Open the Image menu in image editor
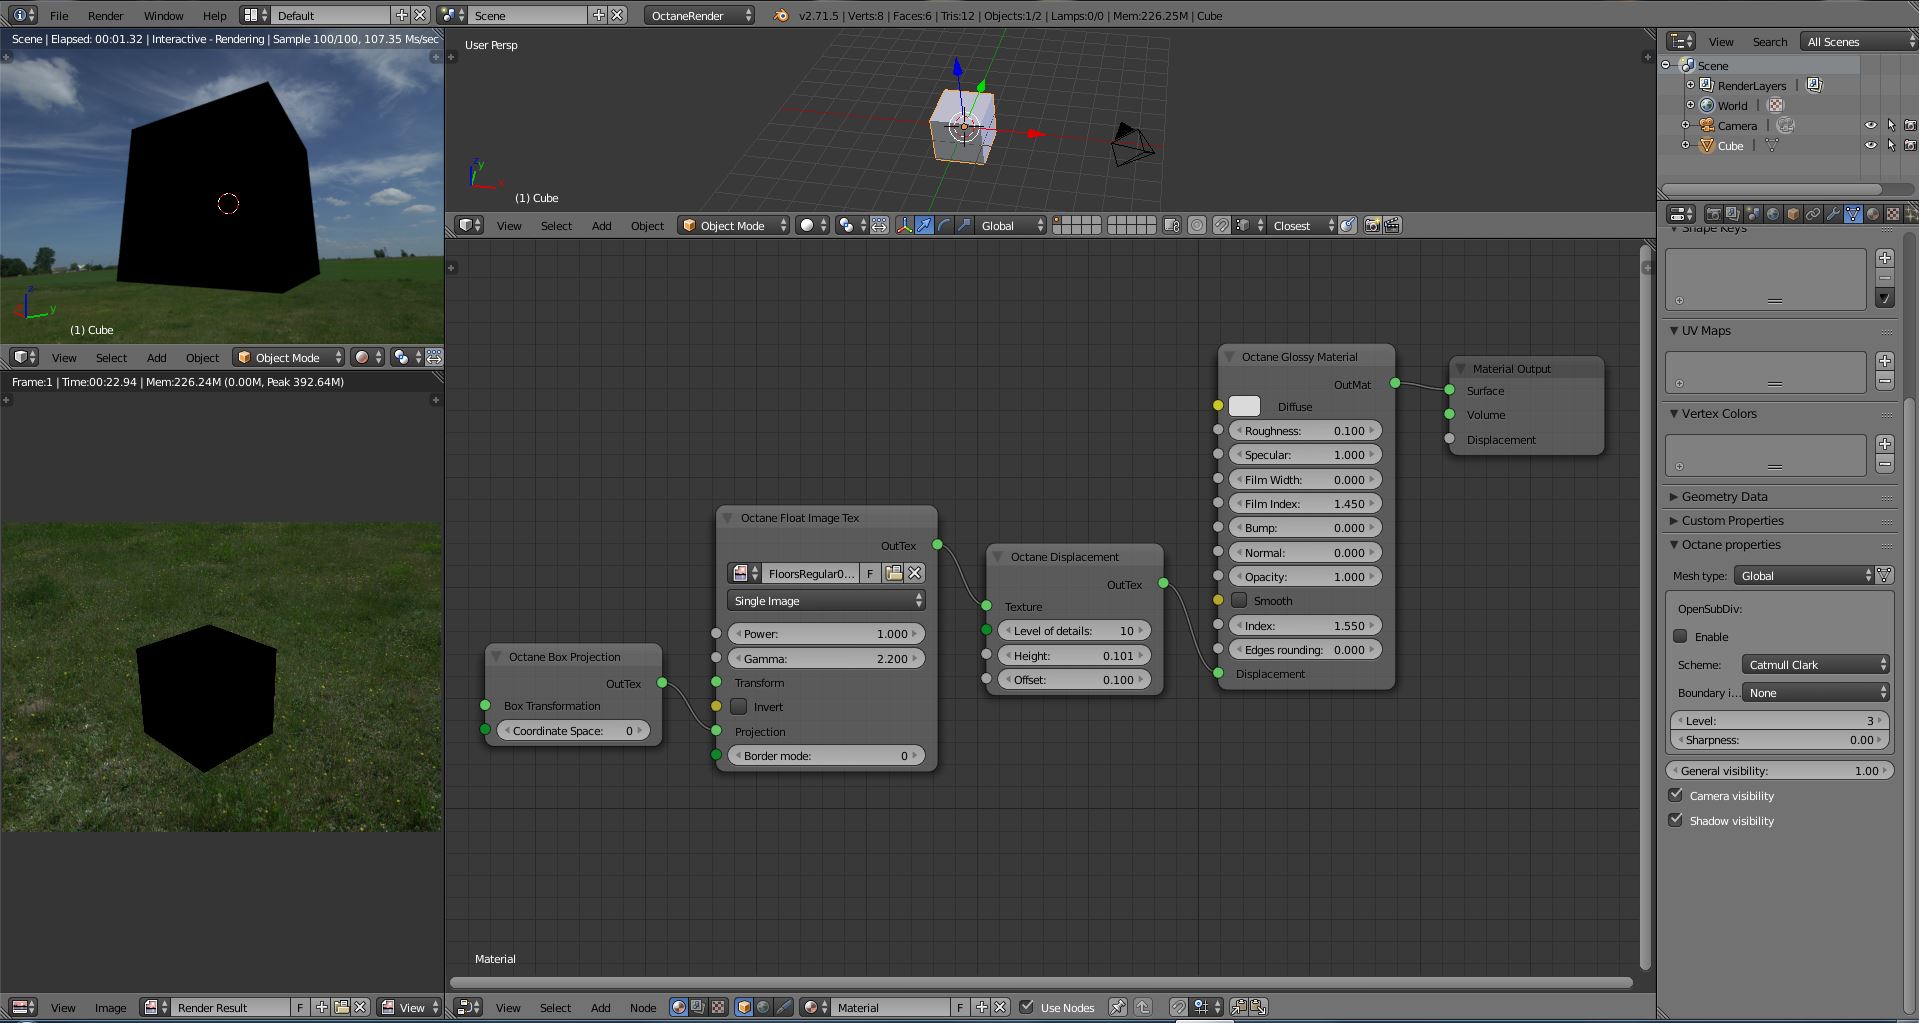The image size is (1919, 1023). (x=110, y=1007)
